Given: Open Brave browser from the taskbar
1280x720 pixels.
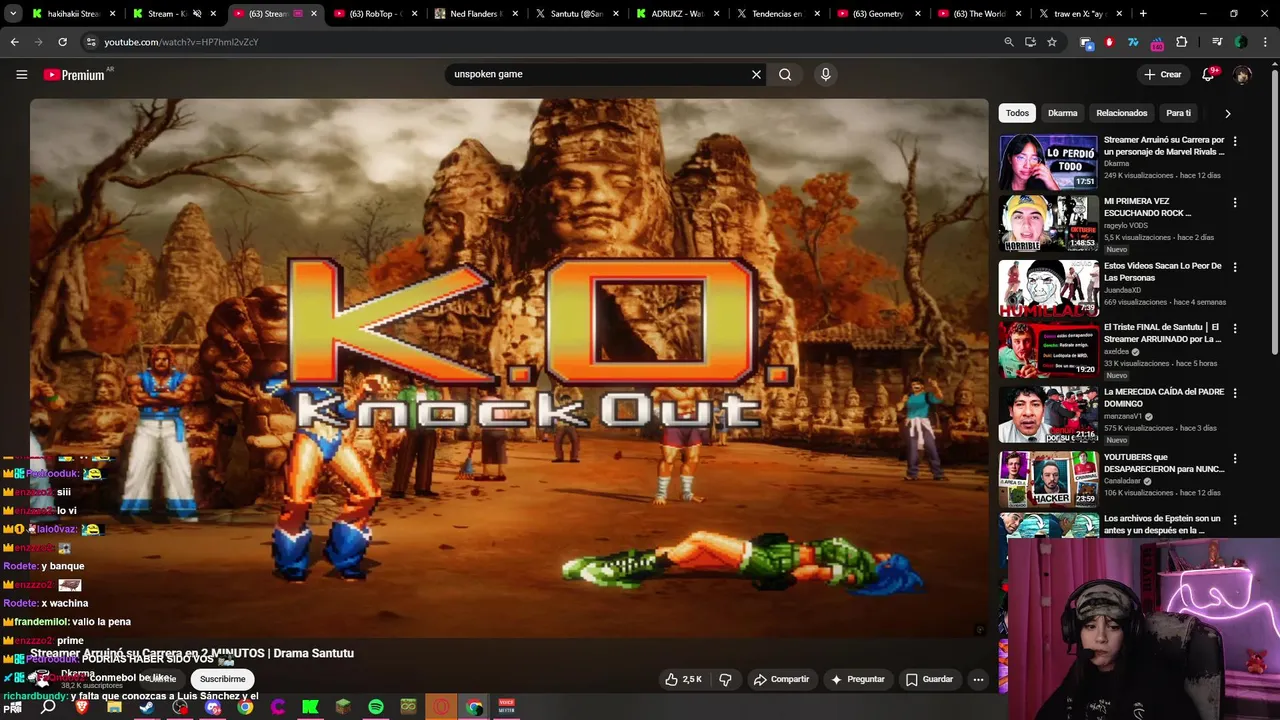Looking at the screenshot, I should click(81, 707).
